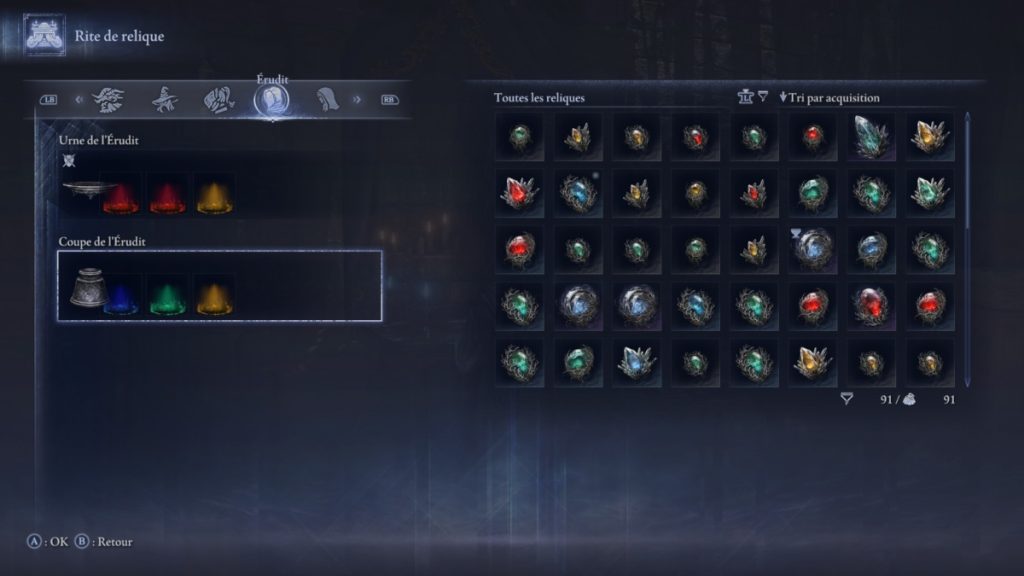1024x576 pixels.
Task: Click the Rite de relique header icon
Action: coord(44,35)
